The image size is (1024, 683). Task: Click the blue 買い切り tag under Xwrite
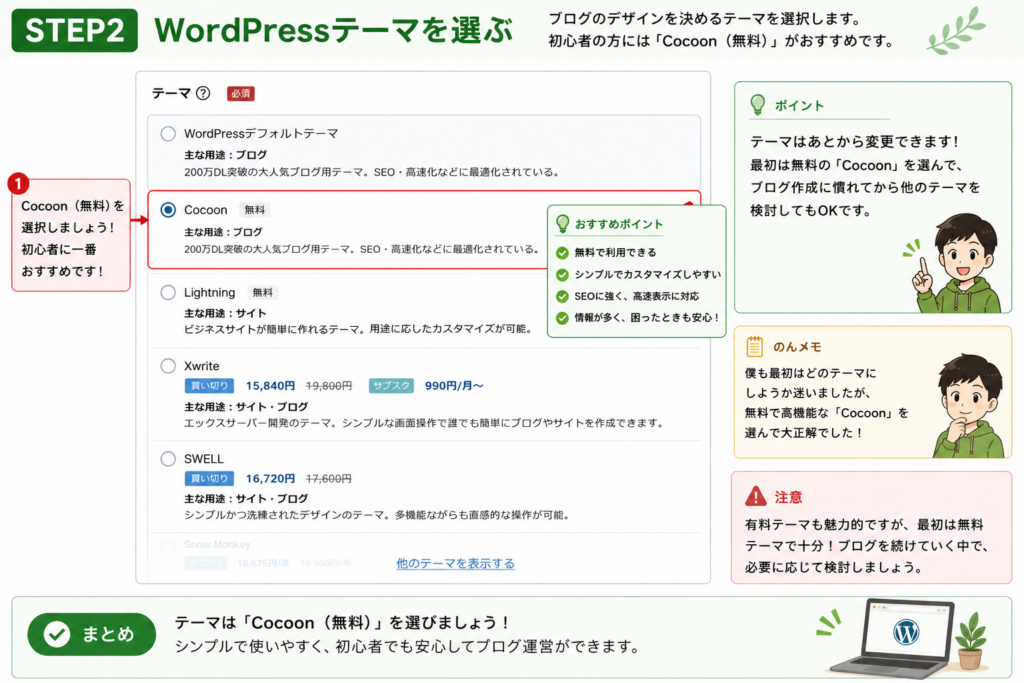(209, 386)
